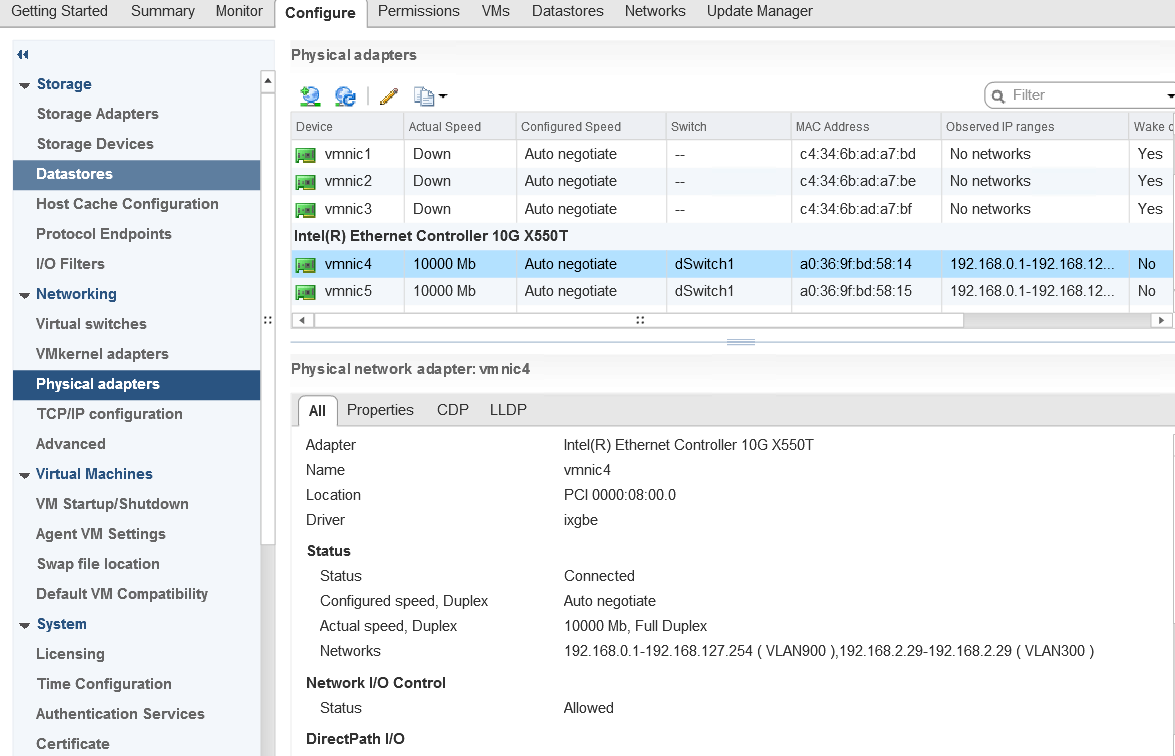The height and width of the screenshot is (756, 1175).
Task: Switch to the LLDP details tab
Action: [508, 410]
